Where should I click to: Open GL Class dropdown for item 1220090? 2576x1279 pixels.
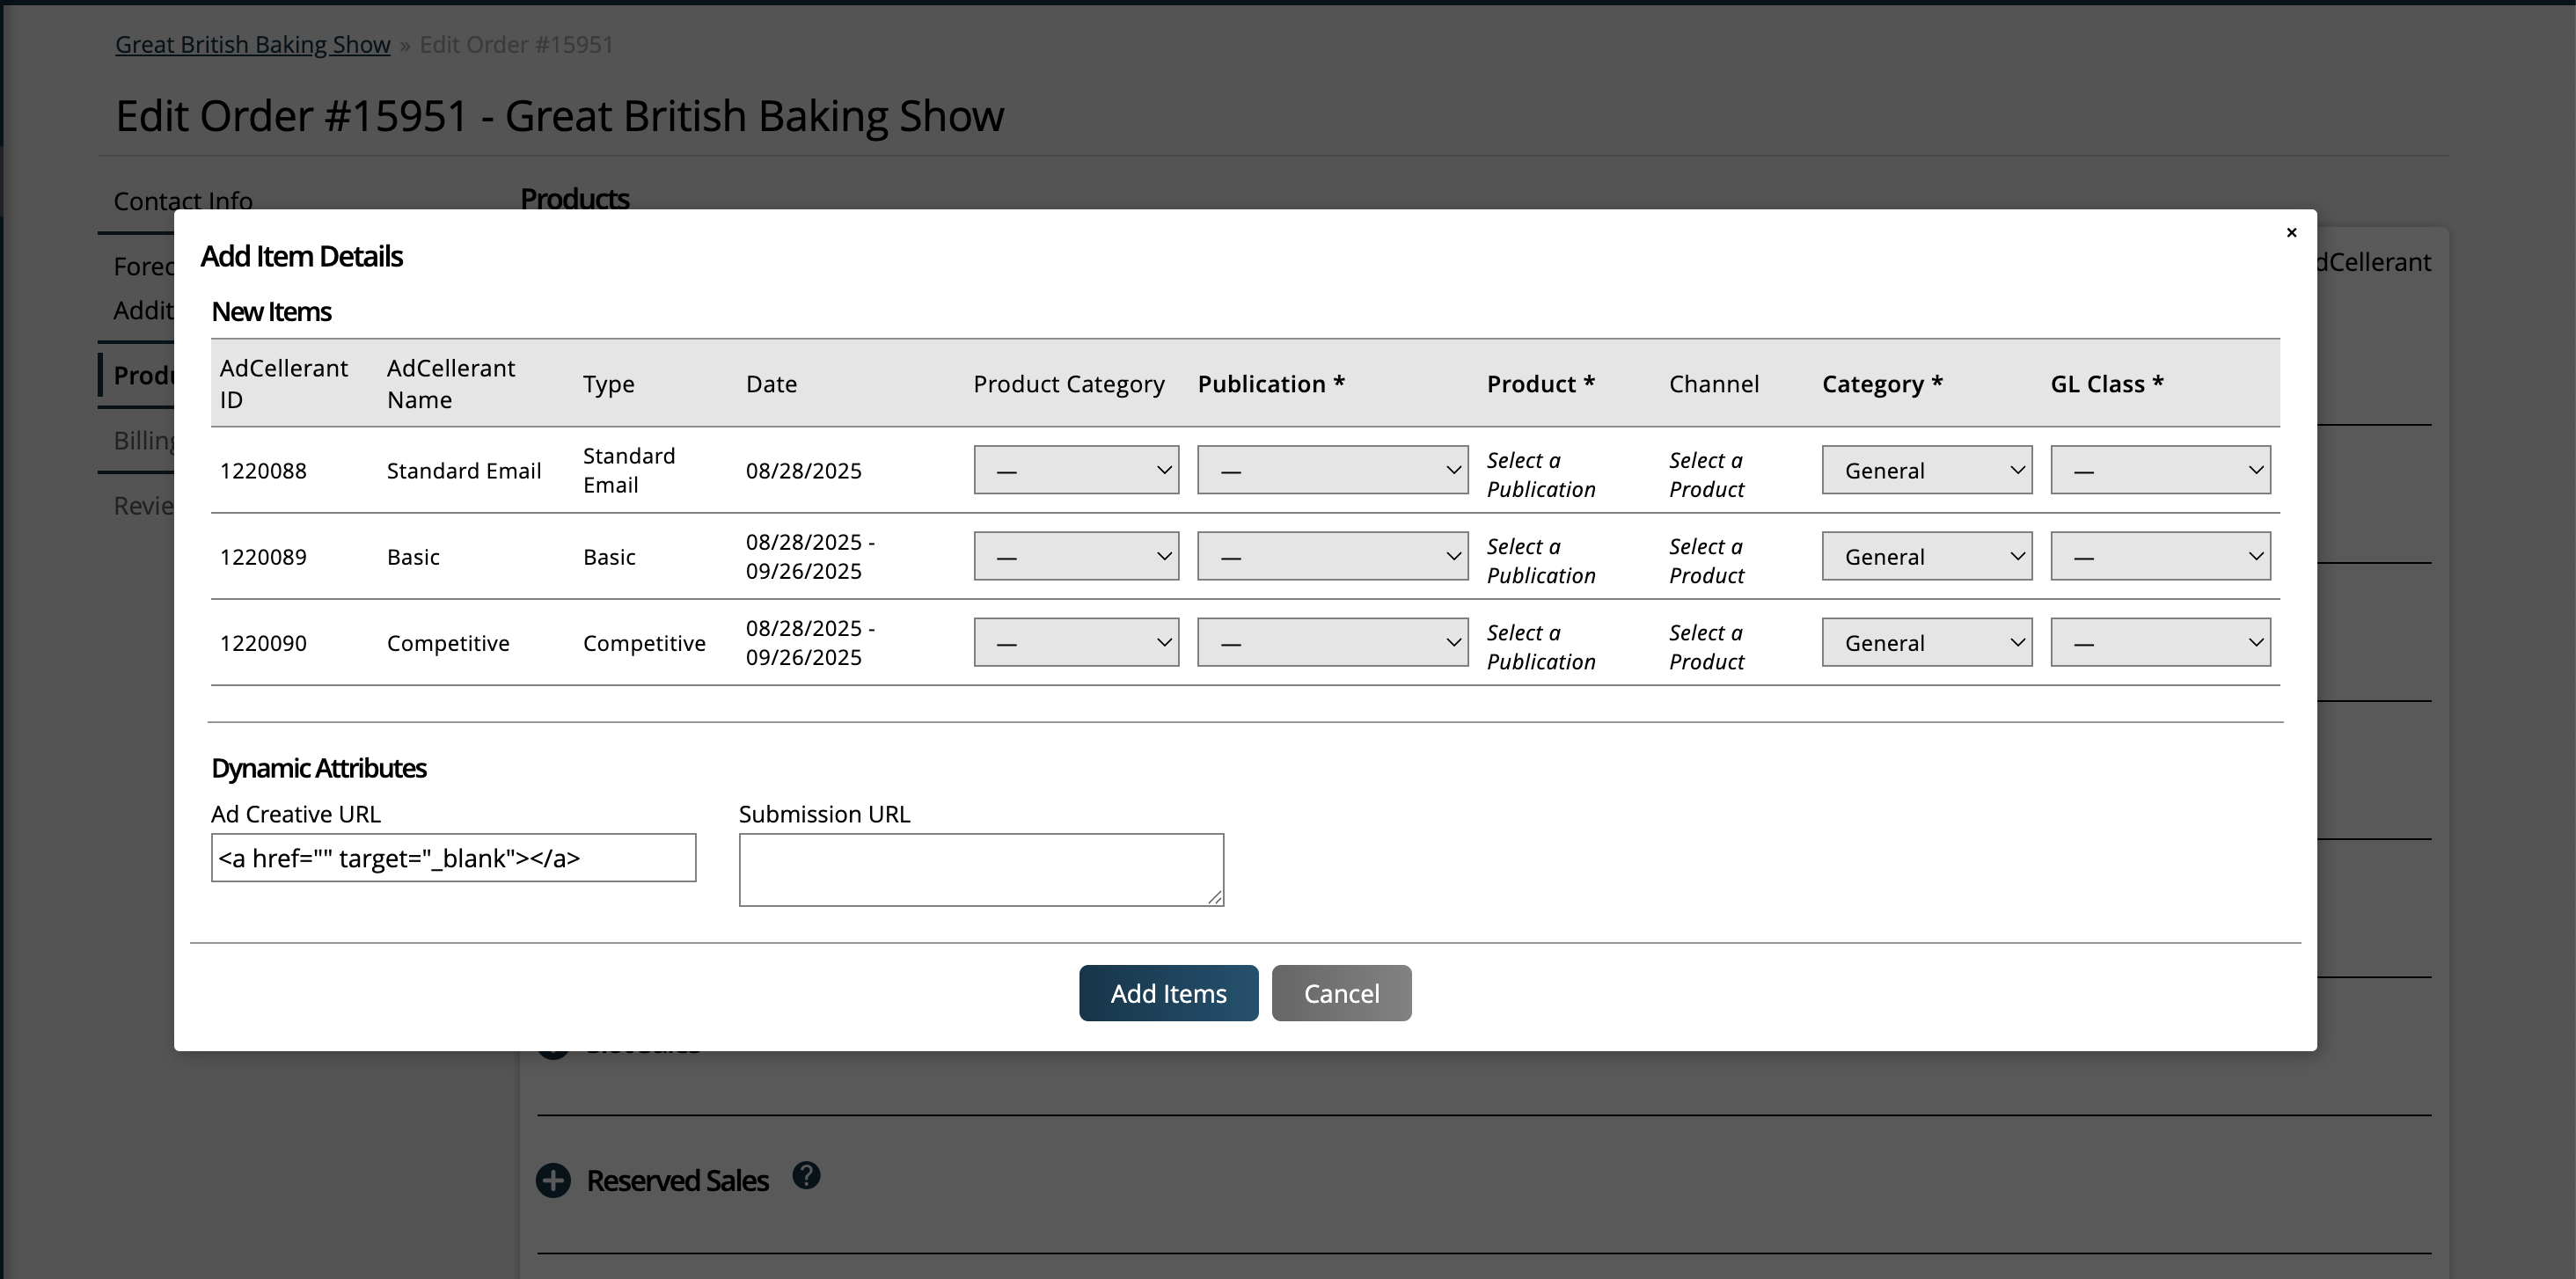2160,642
